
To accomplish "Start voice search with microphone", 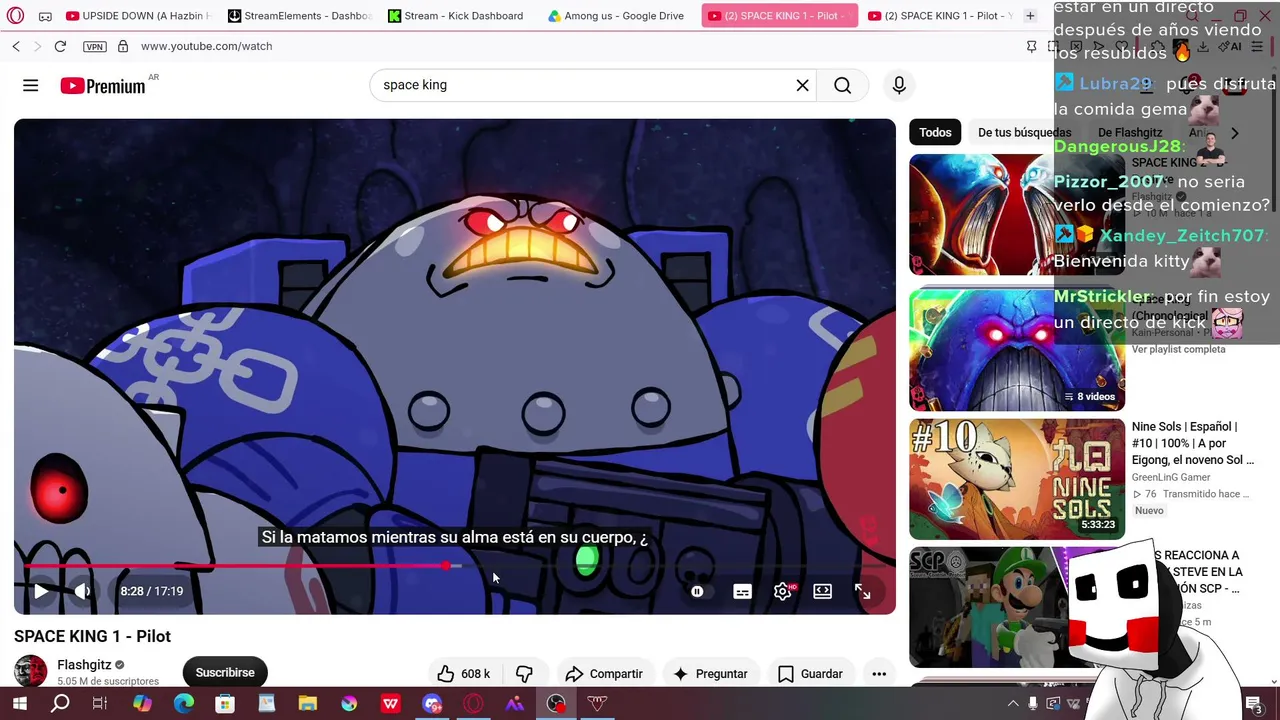I will [x=899, y=85].
